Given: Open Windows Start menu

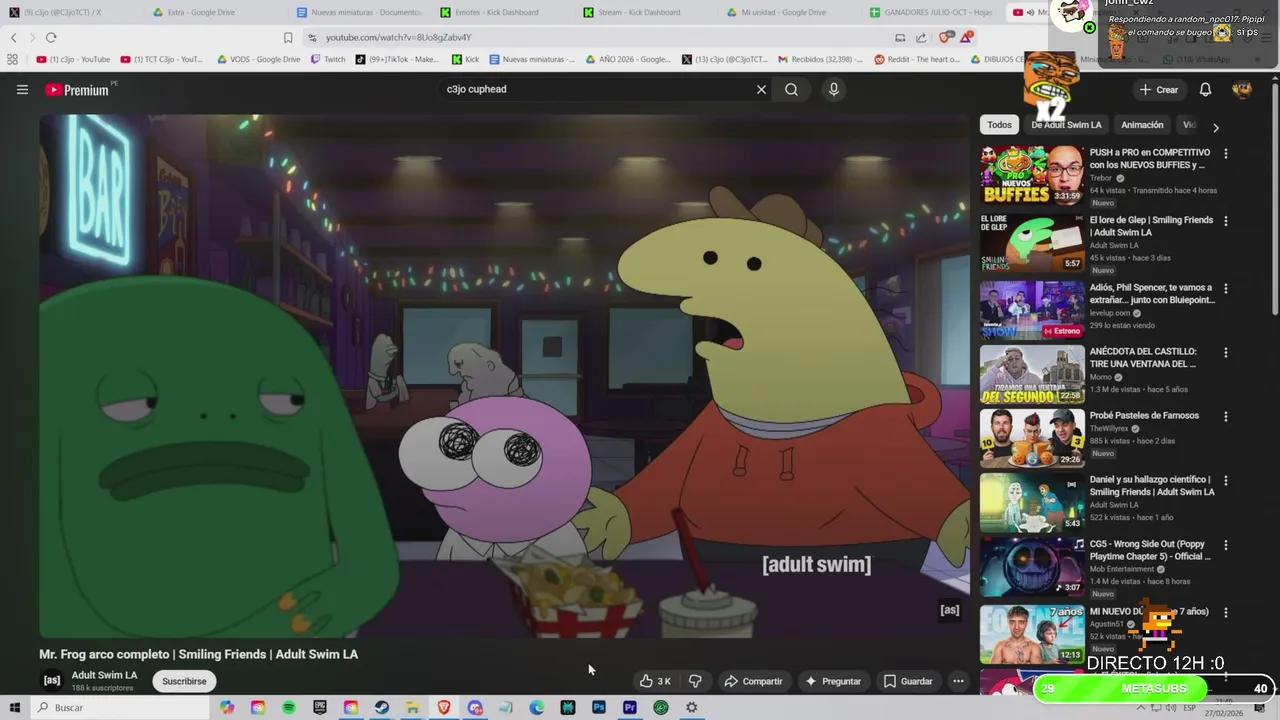Looking at the screenshot, I should (x=14, y=707).
